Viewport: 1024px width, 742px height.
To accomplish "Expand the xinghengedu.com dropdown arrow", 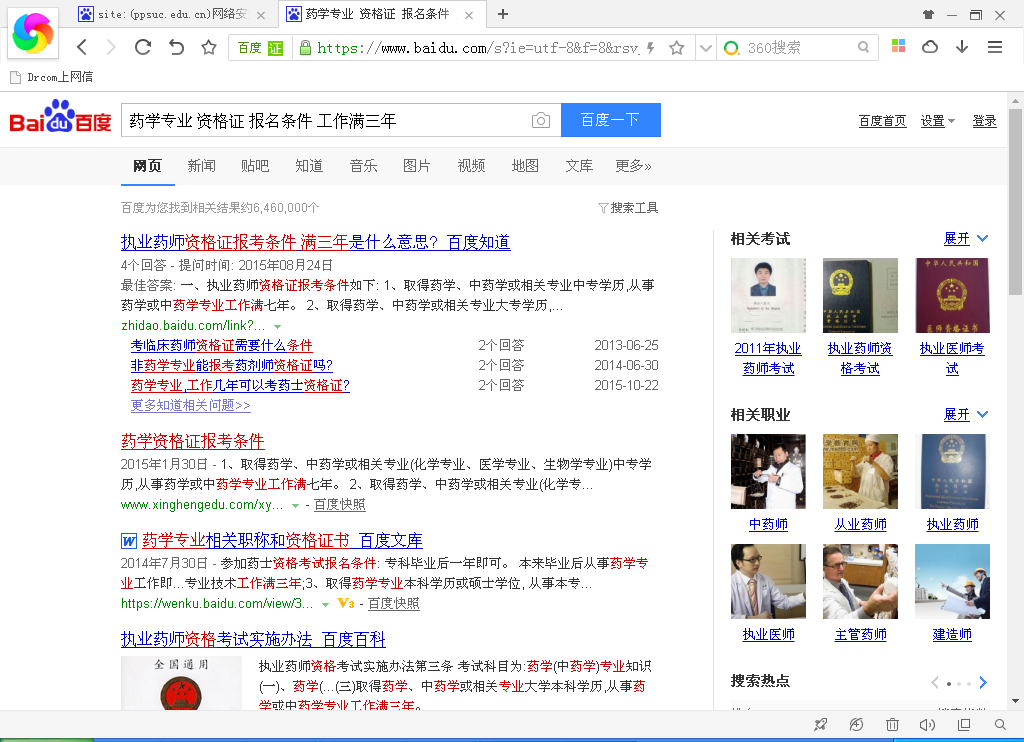I will pos(296,506).
